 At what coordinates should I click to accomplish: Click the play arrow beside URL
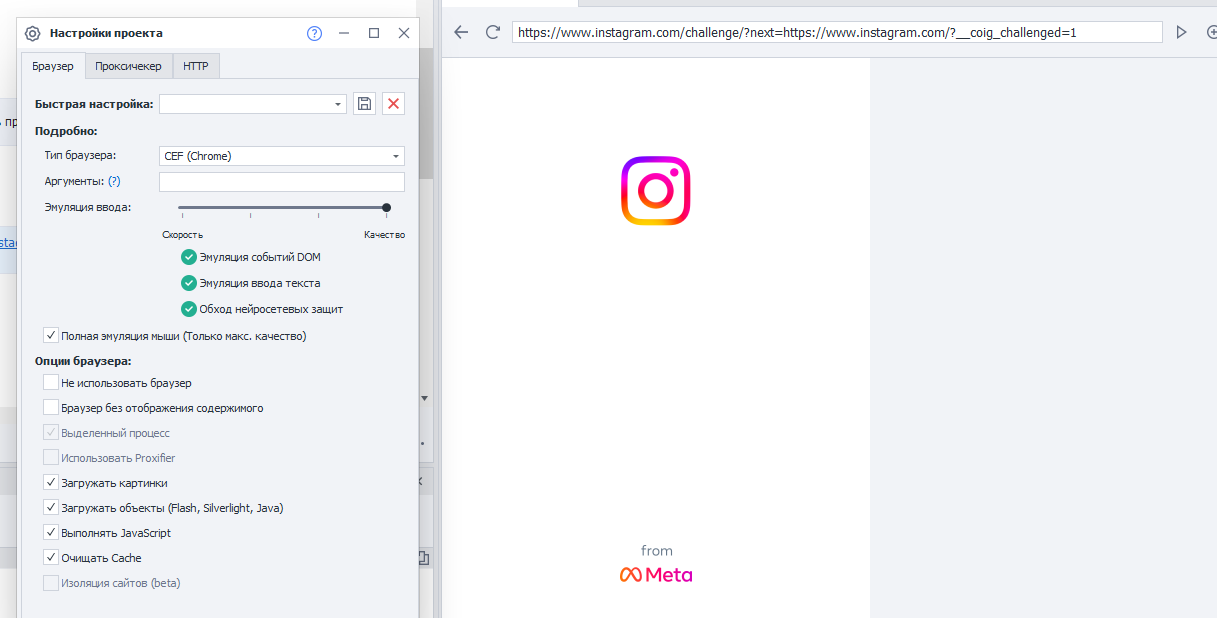click(1182, 32)
